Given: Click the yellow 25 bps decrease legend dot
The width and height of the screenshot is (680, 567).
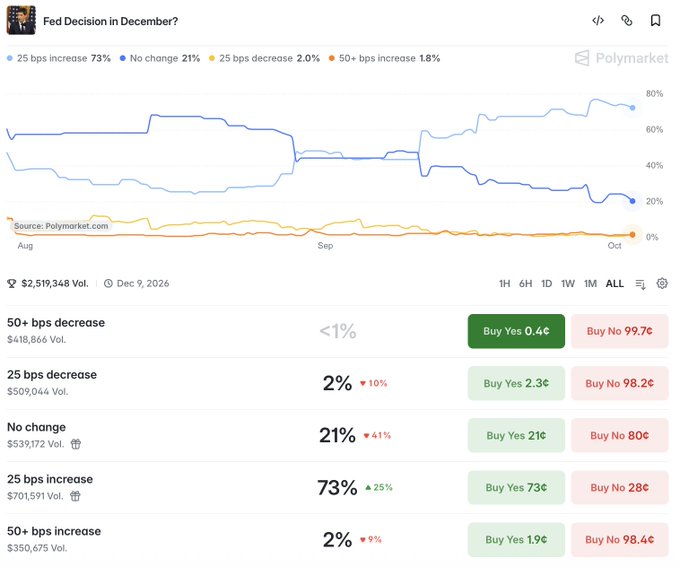Looking at the screenshot, I should click(x=212, y=58).
